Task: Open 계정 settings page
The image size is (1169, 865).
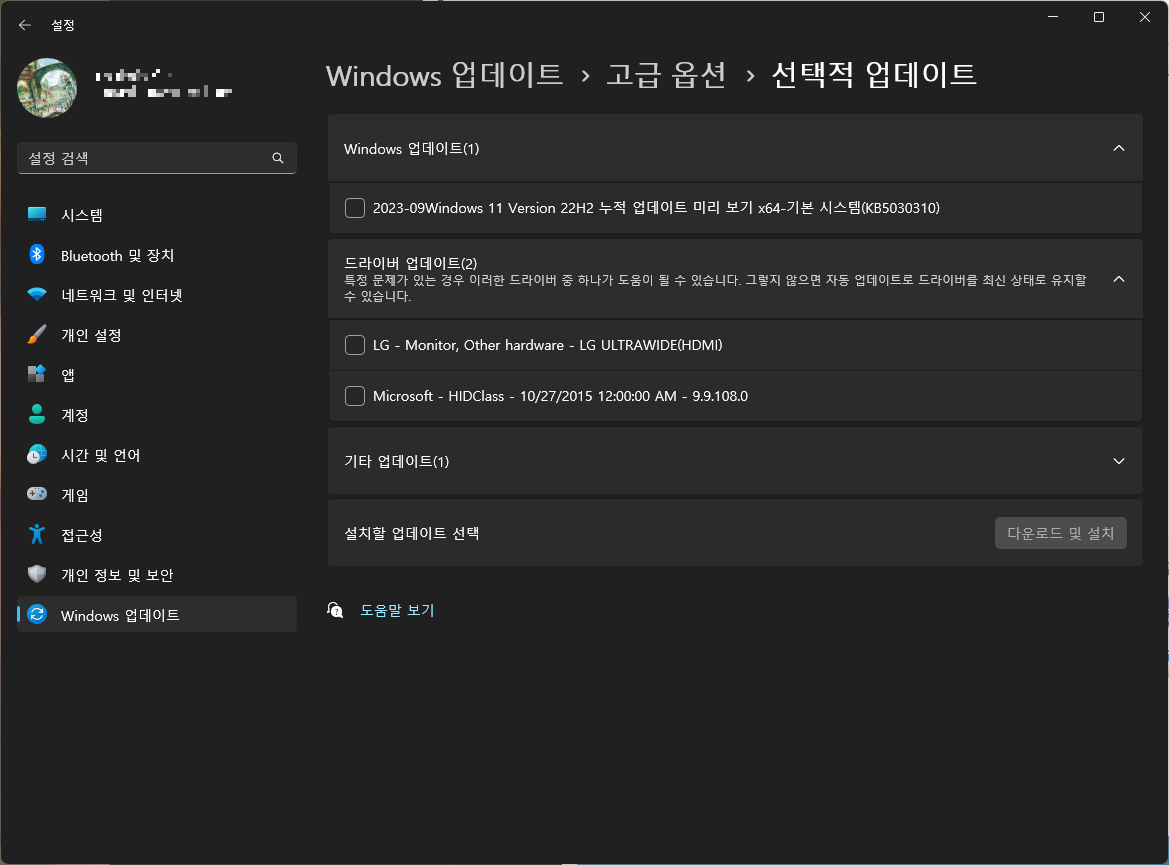Action: coord(157,415)
